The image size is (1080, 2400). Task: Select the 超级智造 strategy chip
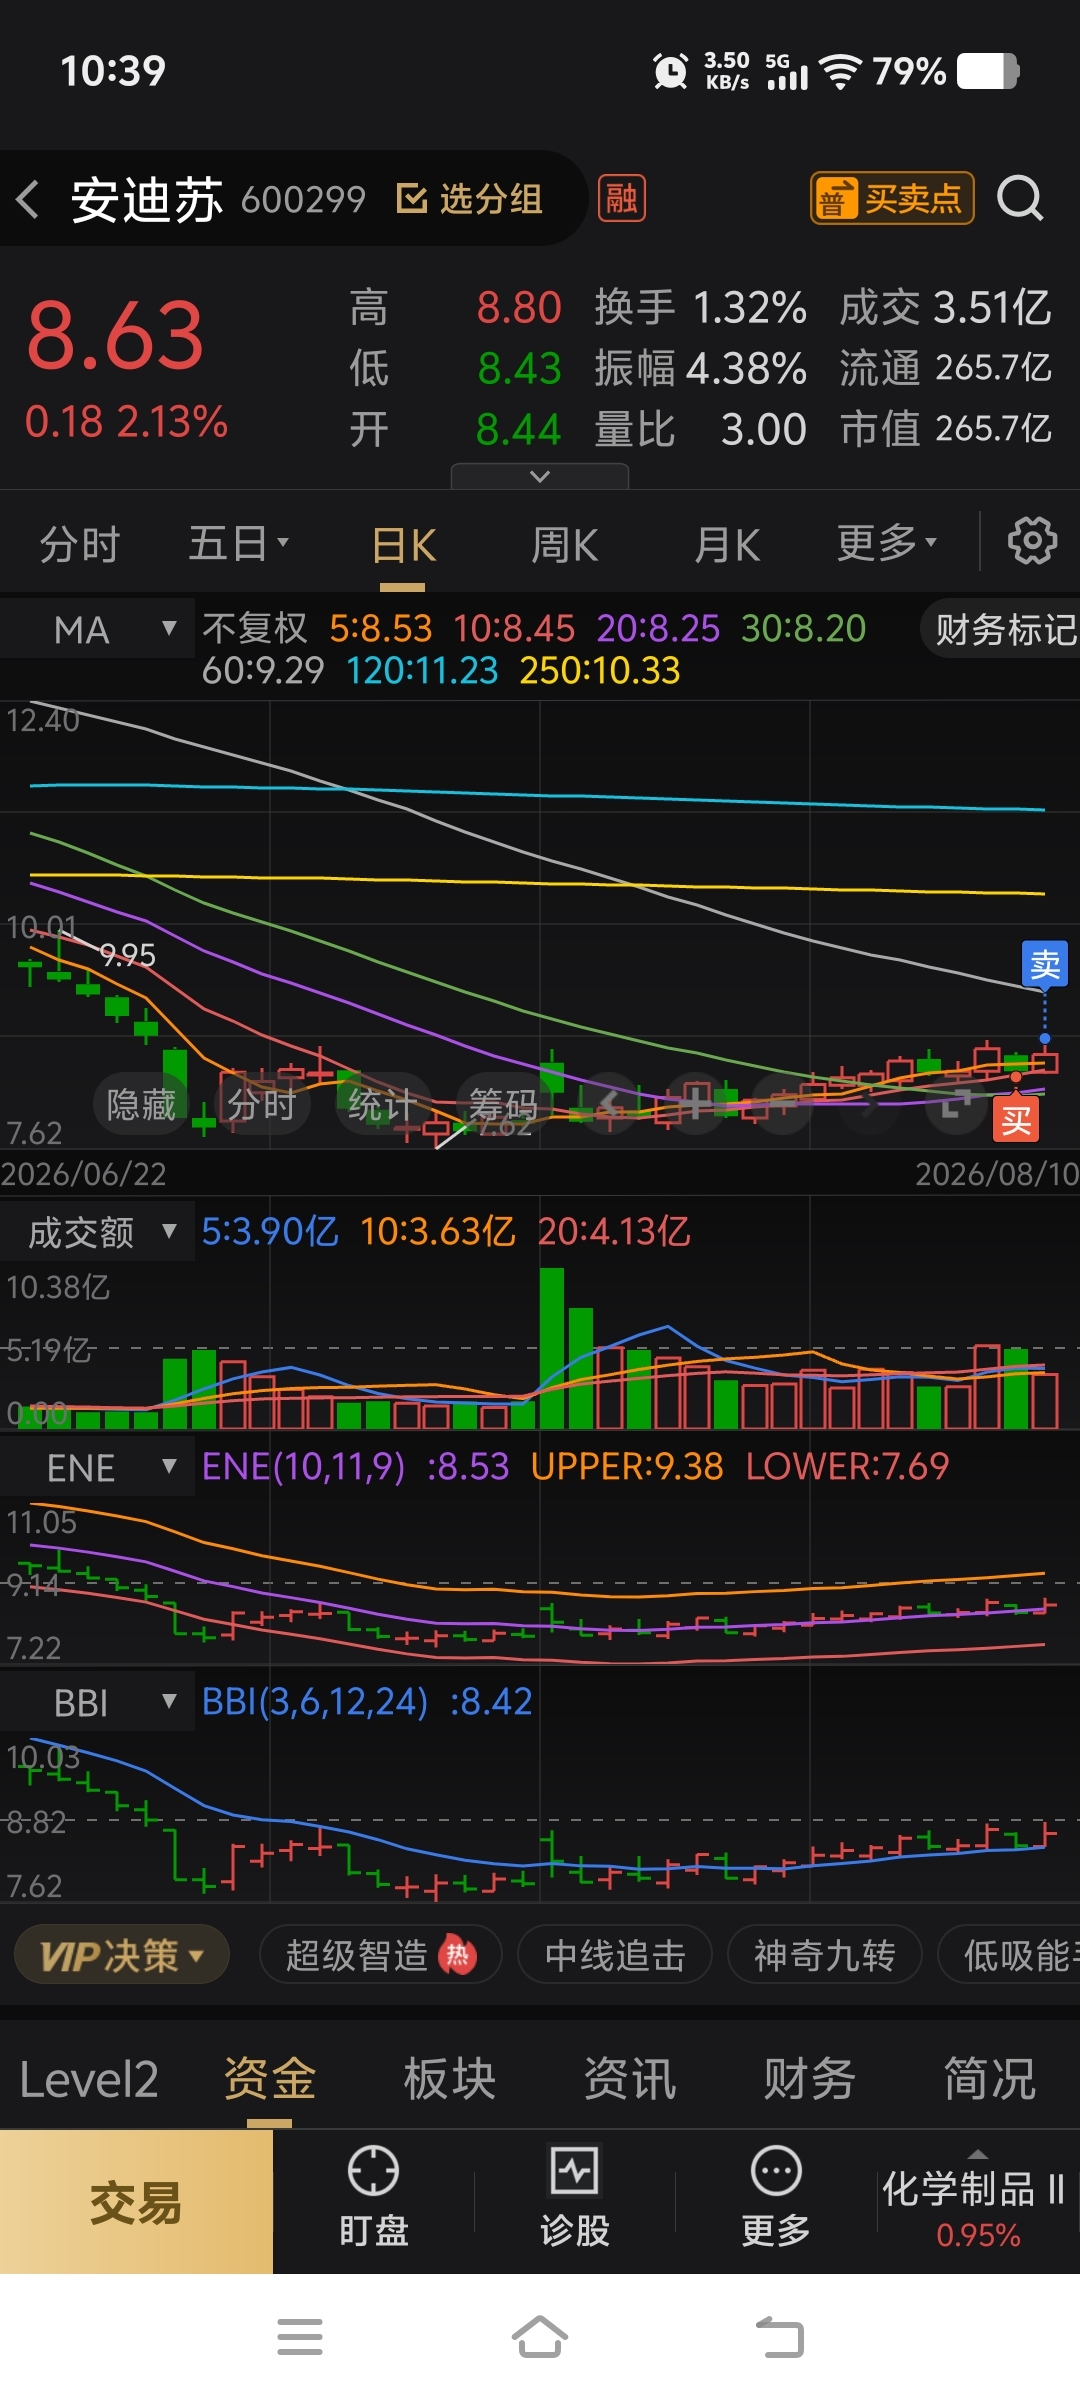pyautogui.click(x=380, y=1955)
